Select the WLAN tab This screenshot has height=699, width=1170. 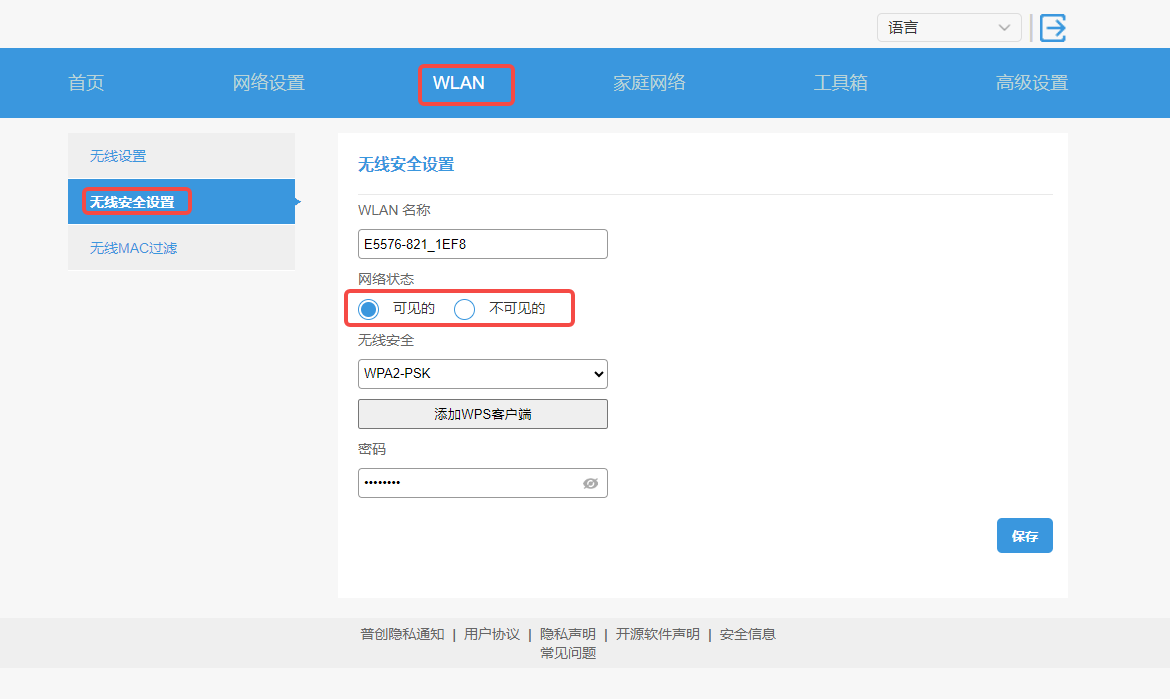[459, 83]
